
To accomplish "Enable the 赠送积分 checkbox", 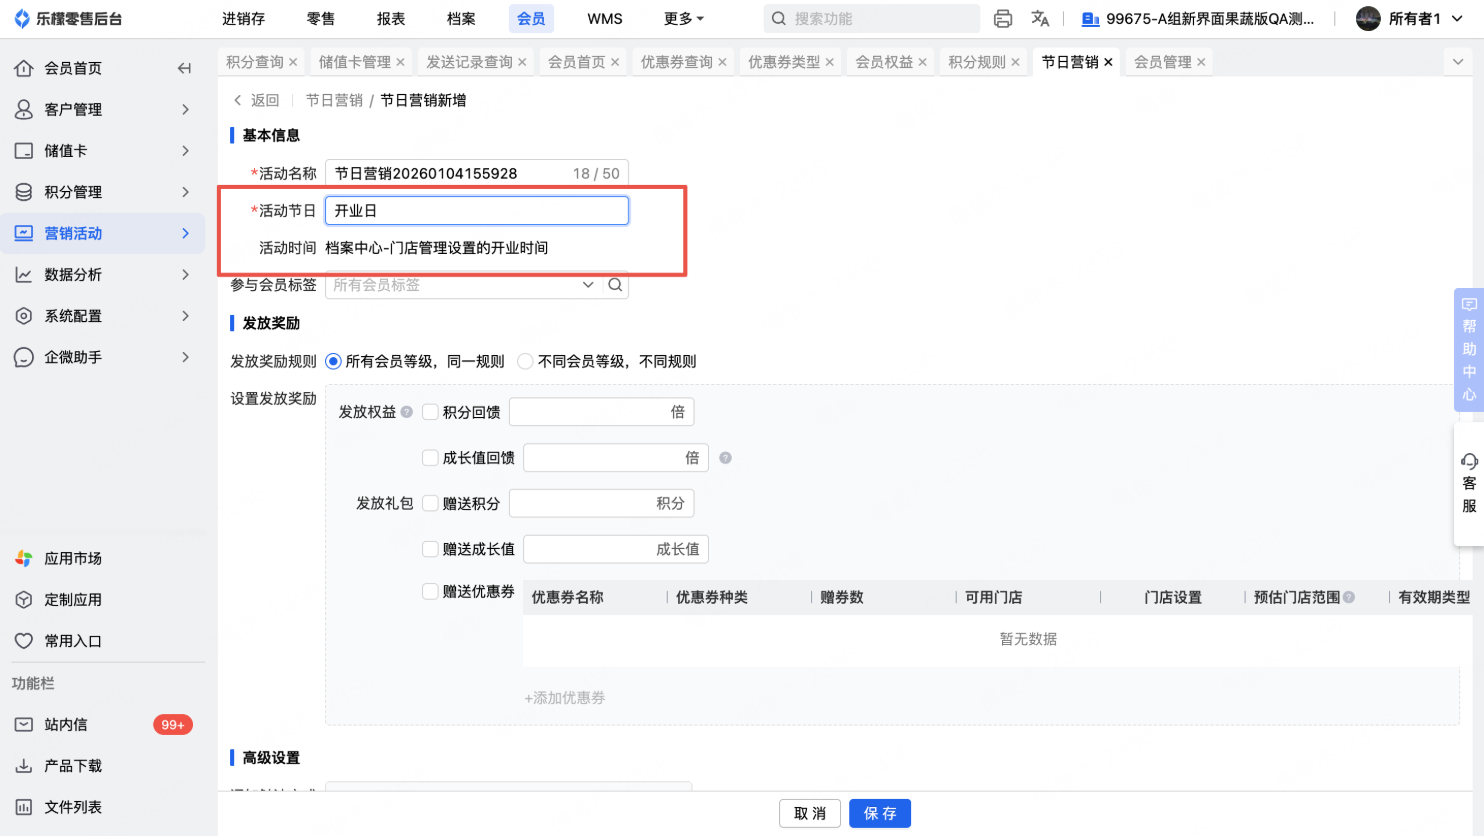I will click(430, 503).
